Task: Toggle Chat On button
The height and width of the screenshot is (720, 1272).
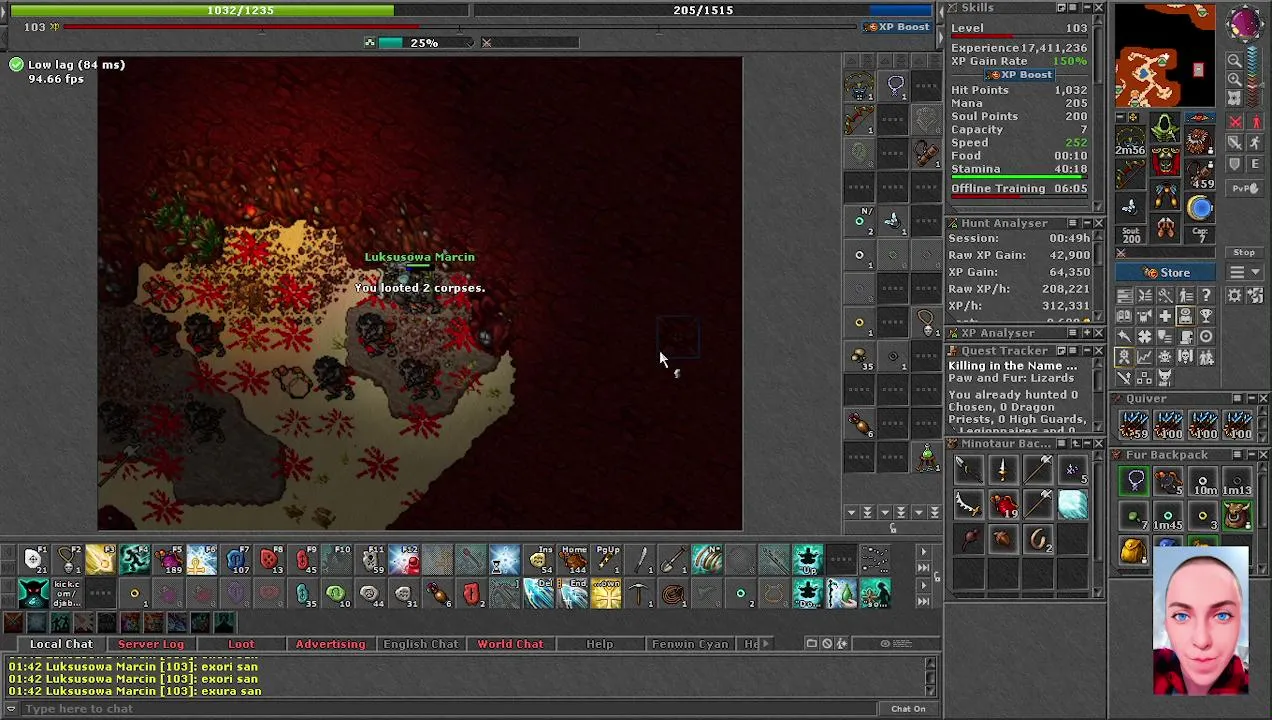Action: 908,709
